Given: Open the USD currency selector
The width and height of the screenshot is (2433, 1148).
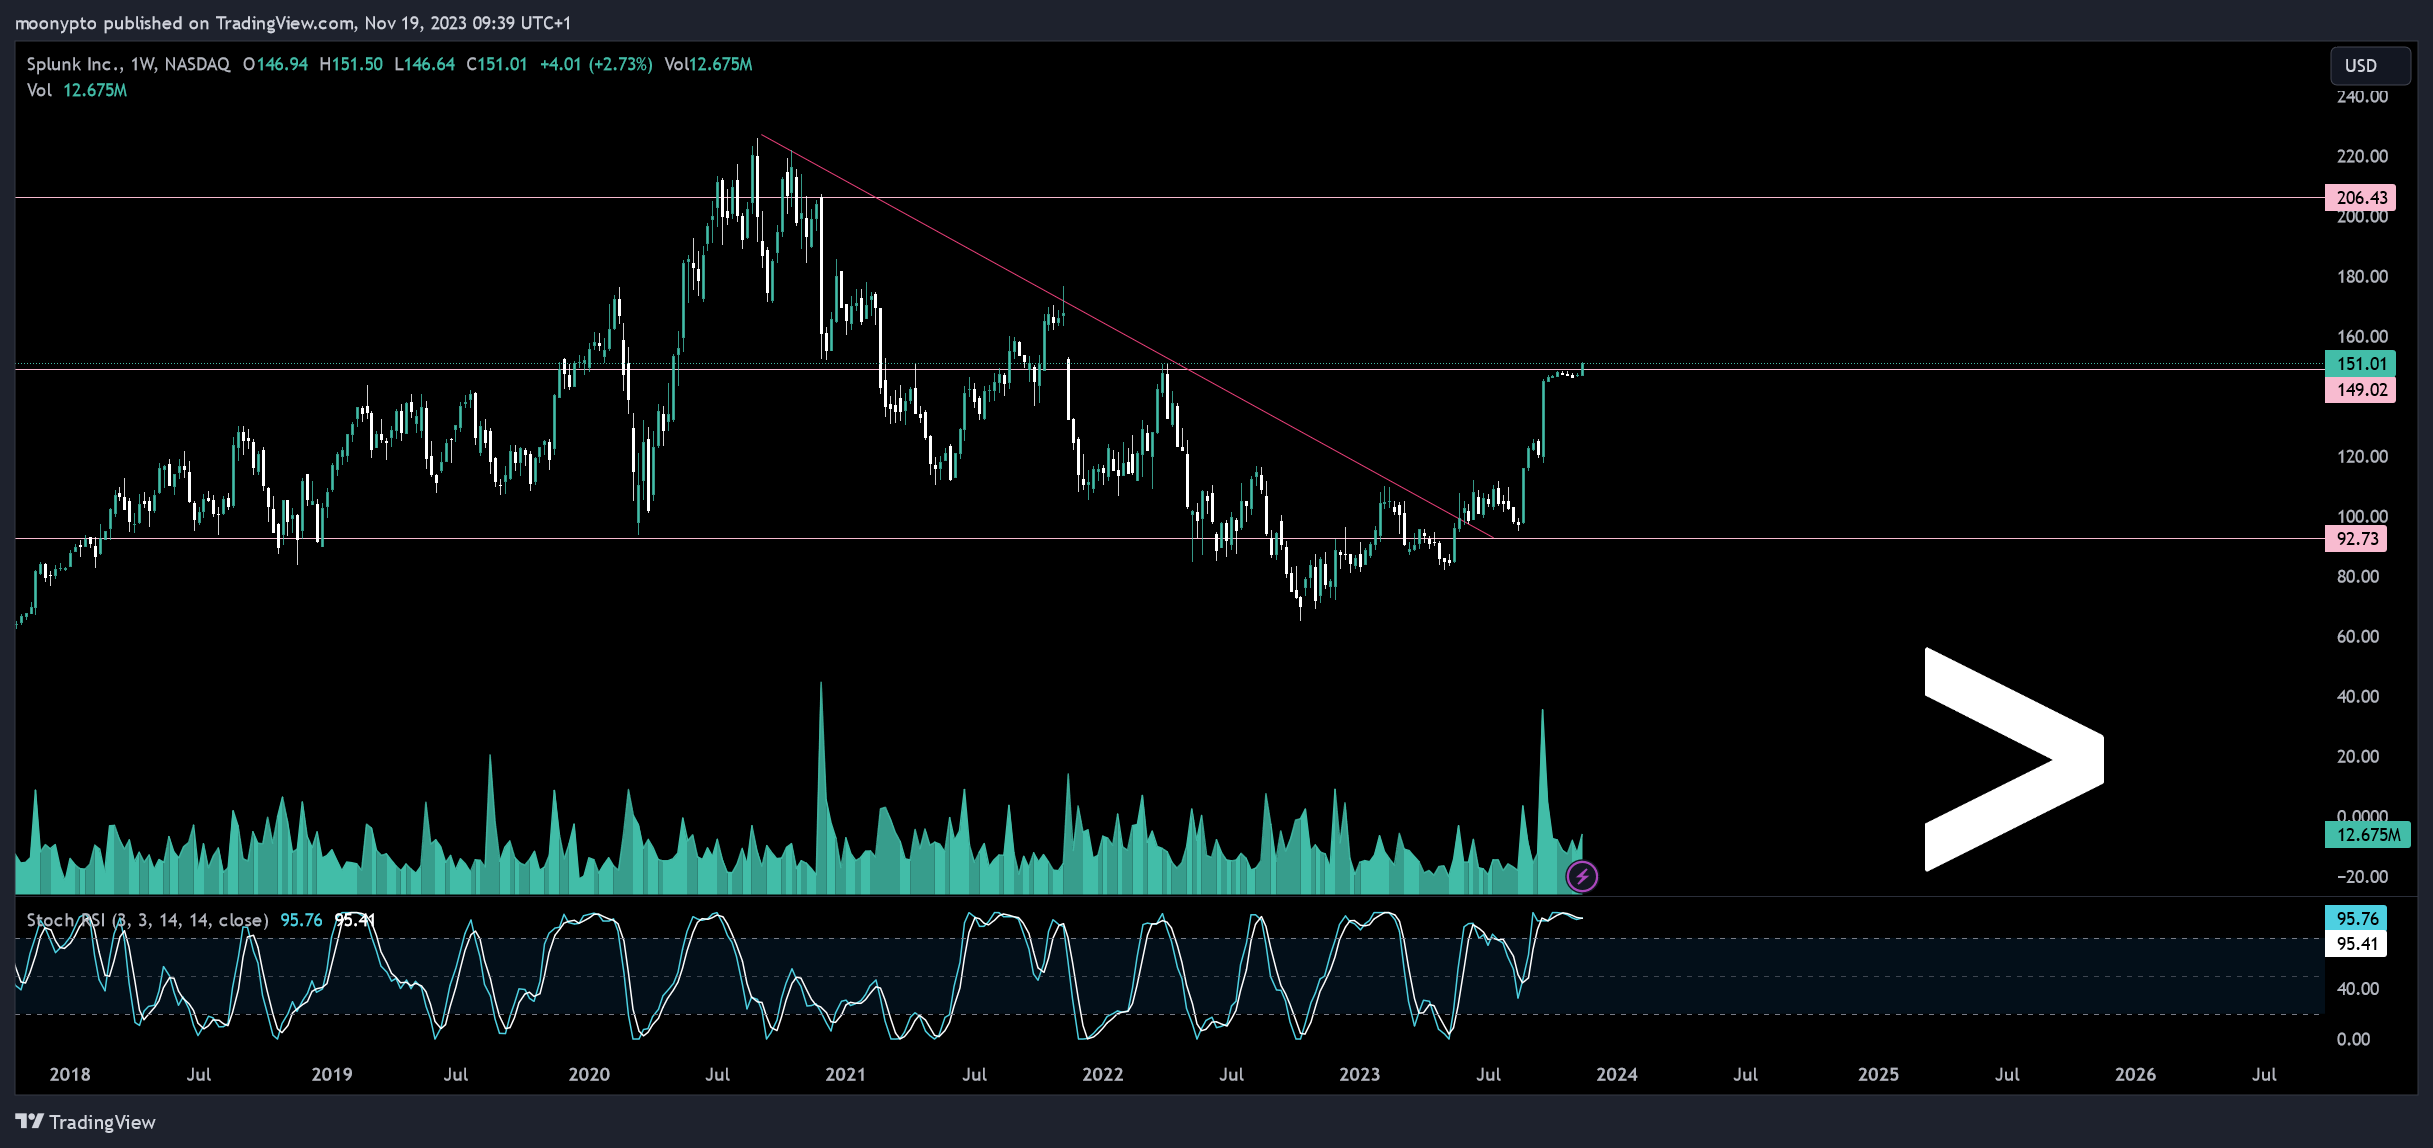Looking at the screenshot, I should [2369, 65].
